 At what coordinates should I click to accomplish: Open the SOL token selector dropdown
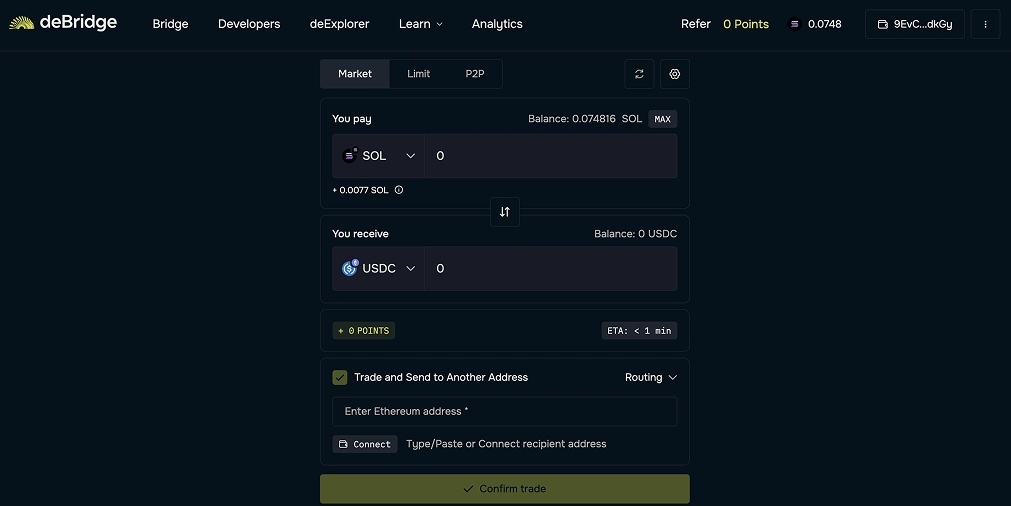click(x=379, y=156)
